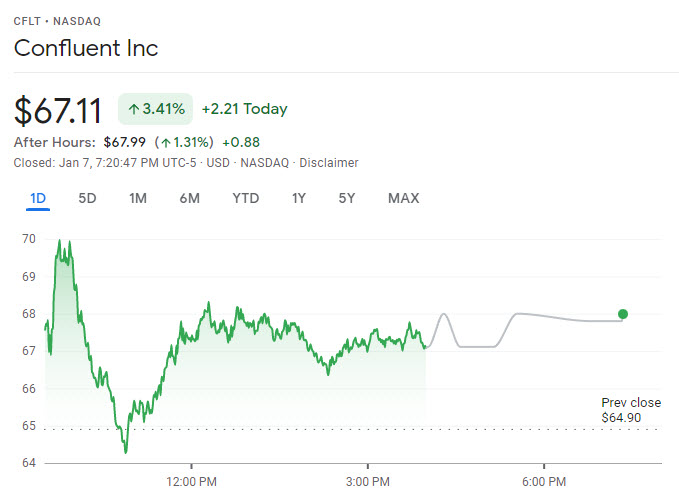Click the 67 price axis label
The image size is (679, 499).
click(29, 350)
